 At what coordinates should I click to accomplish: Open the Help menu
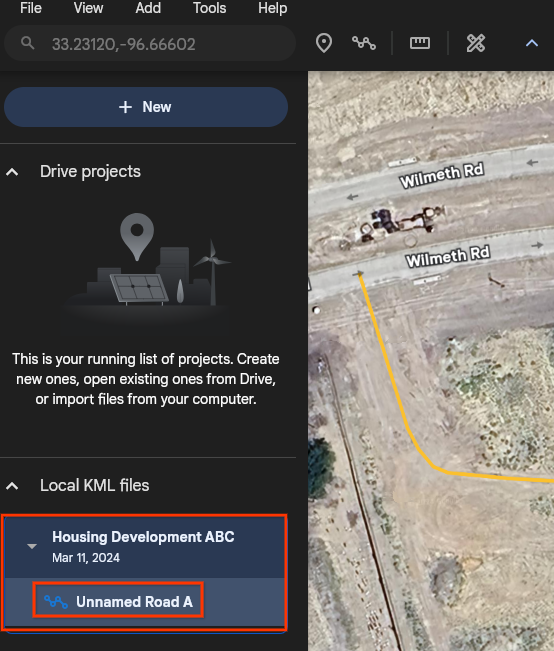(272, 8)
